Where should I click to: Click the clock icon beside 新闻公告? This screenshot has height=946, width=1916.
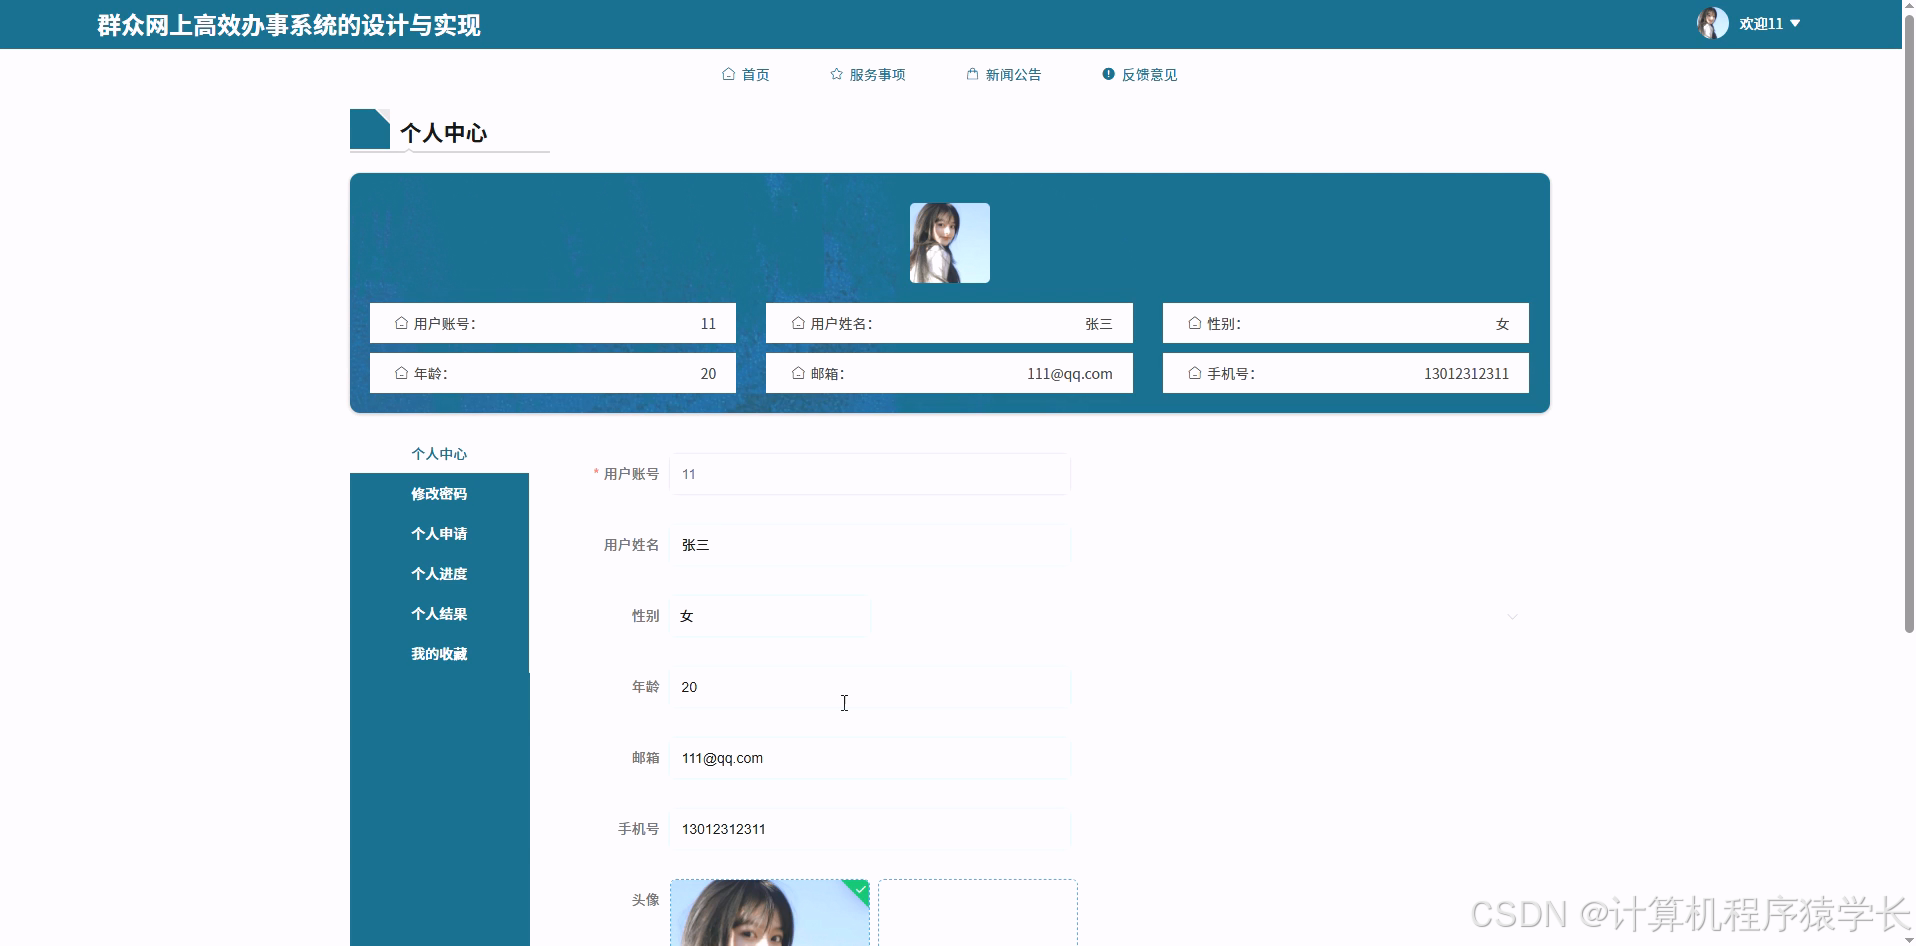970,73
